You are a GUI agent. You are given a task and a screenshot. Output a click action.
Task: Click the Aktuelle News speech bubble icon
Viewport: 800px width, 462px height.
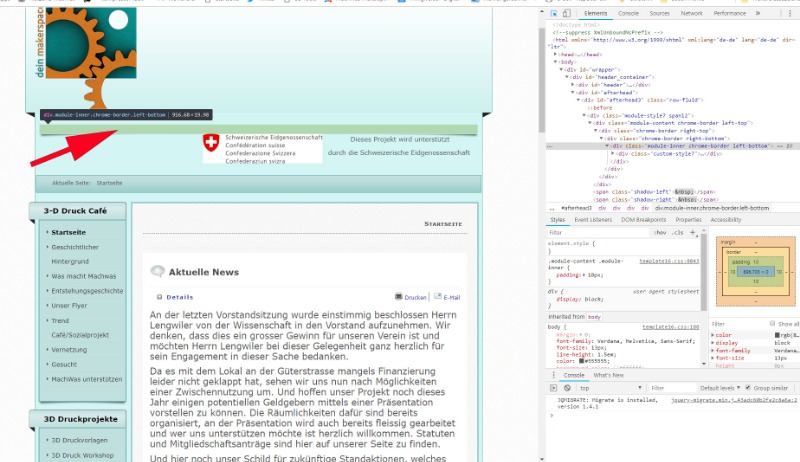click(158, 271)
